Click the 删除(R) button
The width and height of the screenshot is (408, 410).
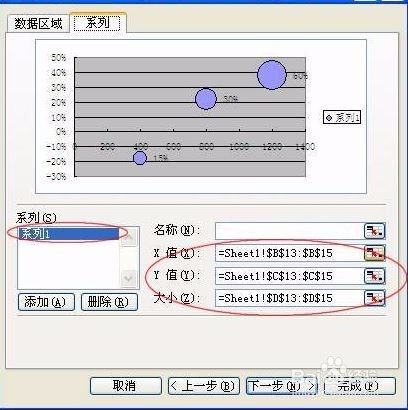(109, 302)
